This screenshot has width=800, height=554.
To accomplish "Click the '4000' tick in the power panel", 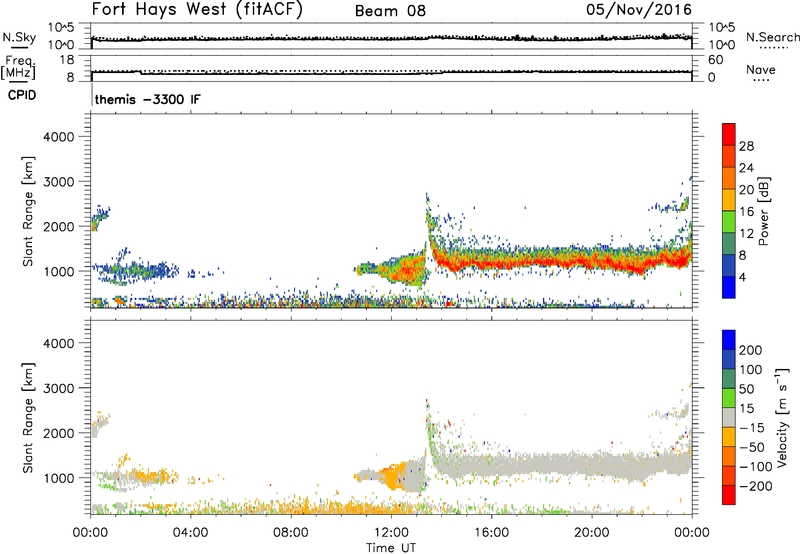I will [58, 137].
